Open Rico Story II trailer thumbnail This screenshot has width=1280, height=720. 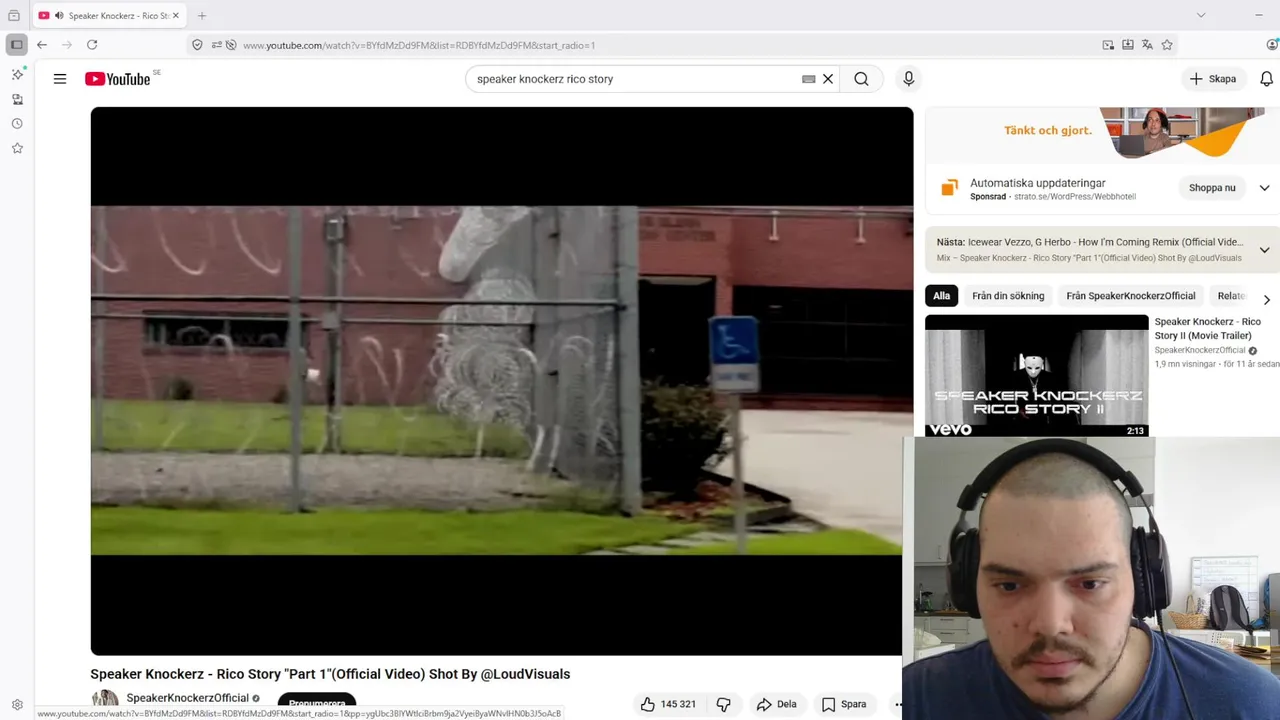pyautogui.click(x=1037, y=376)
